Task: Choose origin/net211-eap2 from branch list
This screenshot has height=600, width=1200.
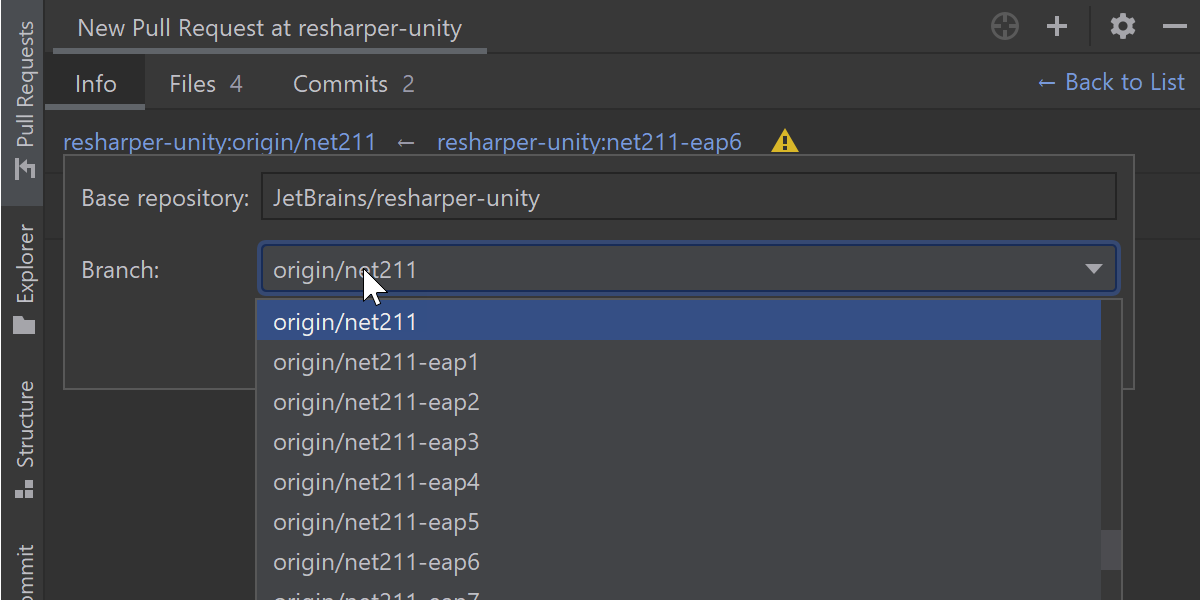Action: tap(679, 402)
